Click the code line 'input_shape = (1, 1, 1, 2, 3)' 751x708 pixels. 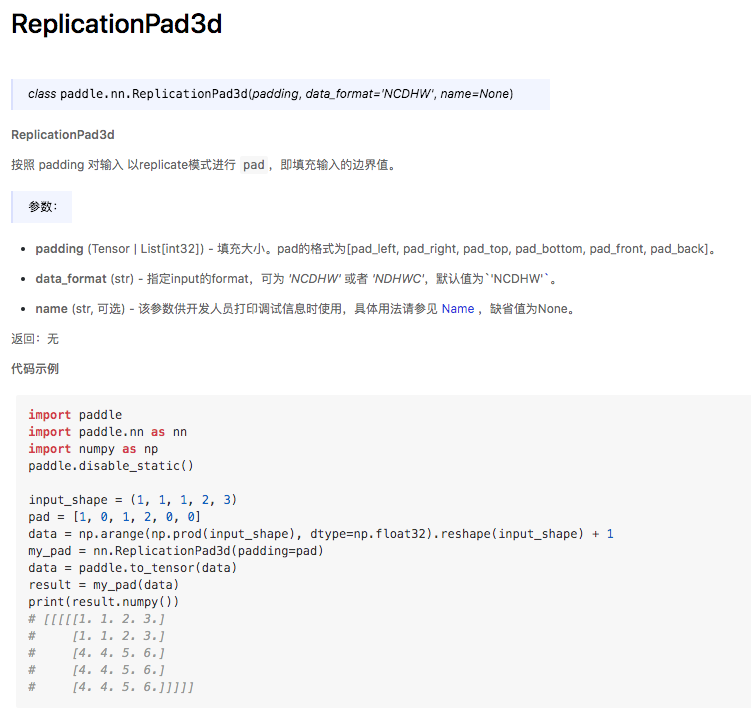133,500
